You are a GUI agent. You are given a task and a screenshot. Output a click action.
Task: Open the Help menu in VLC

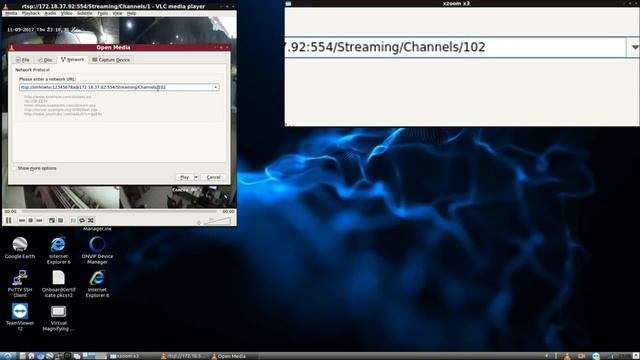click(x=131, y=13)
